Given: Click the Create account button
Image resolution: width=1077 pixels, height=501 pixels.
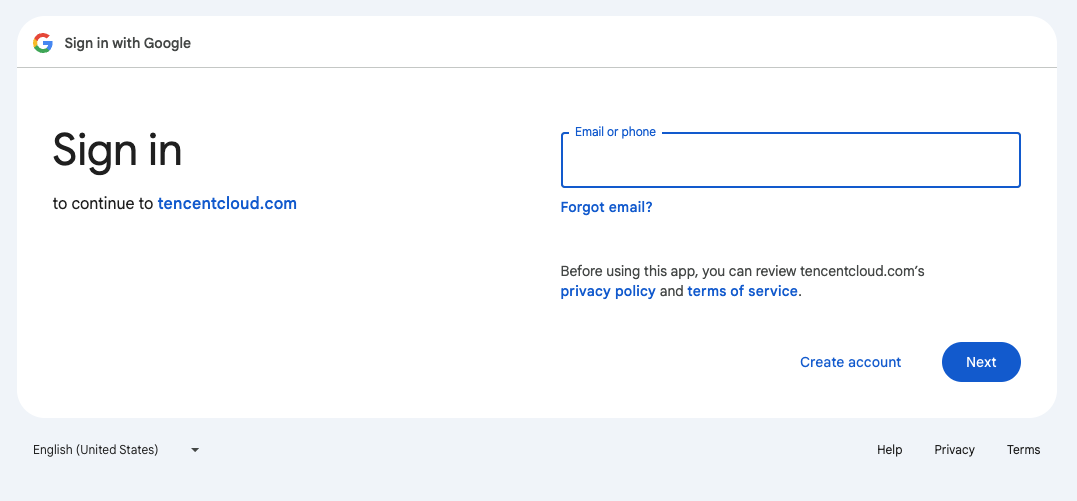Looking at the screenshot, I should pos(850,362).
